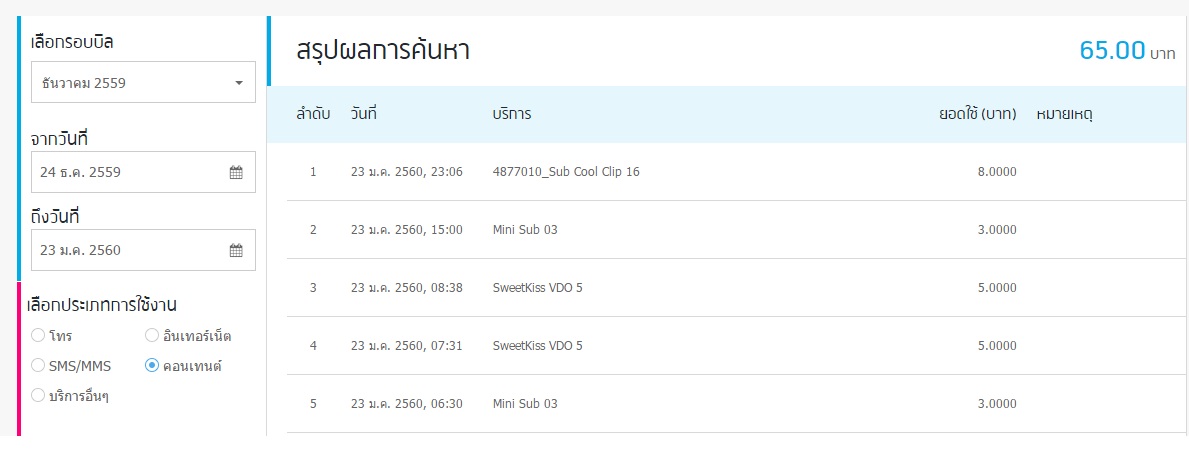Viewport: 1189px width, 460px height.
Task: Open calendar for ถึงวันที่ end date
Action: pyautogui.click(x=236, y=250)
